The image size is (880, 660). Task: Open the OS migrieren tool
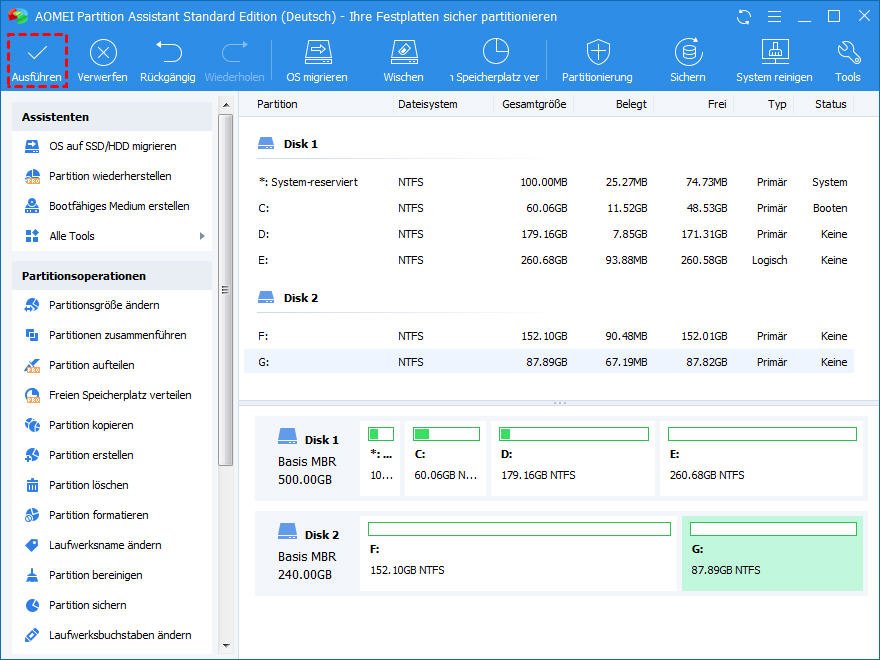[317, 54]
